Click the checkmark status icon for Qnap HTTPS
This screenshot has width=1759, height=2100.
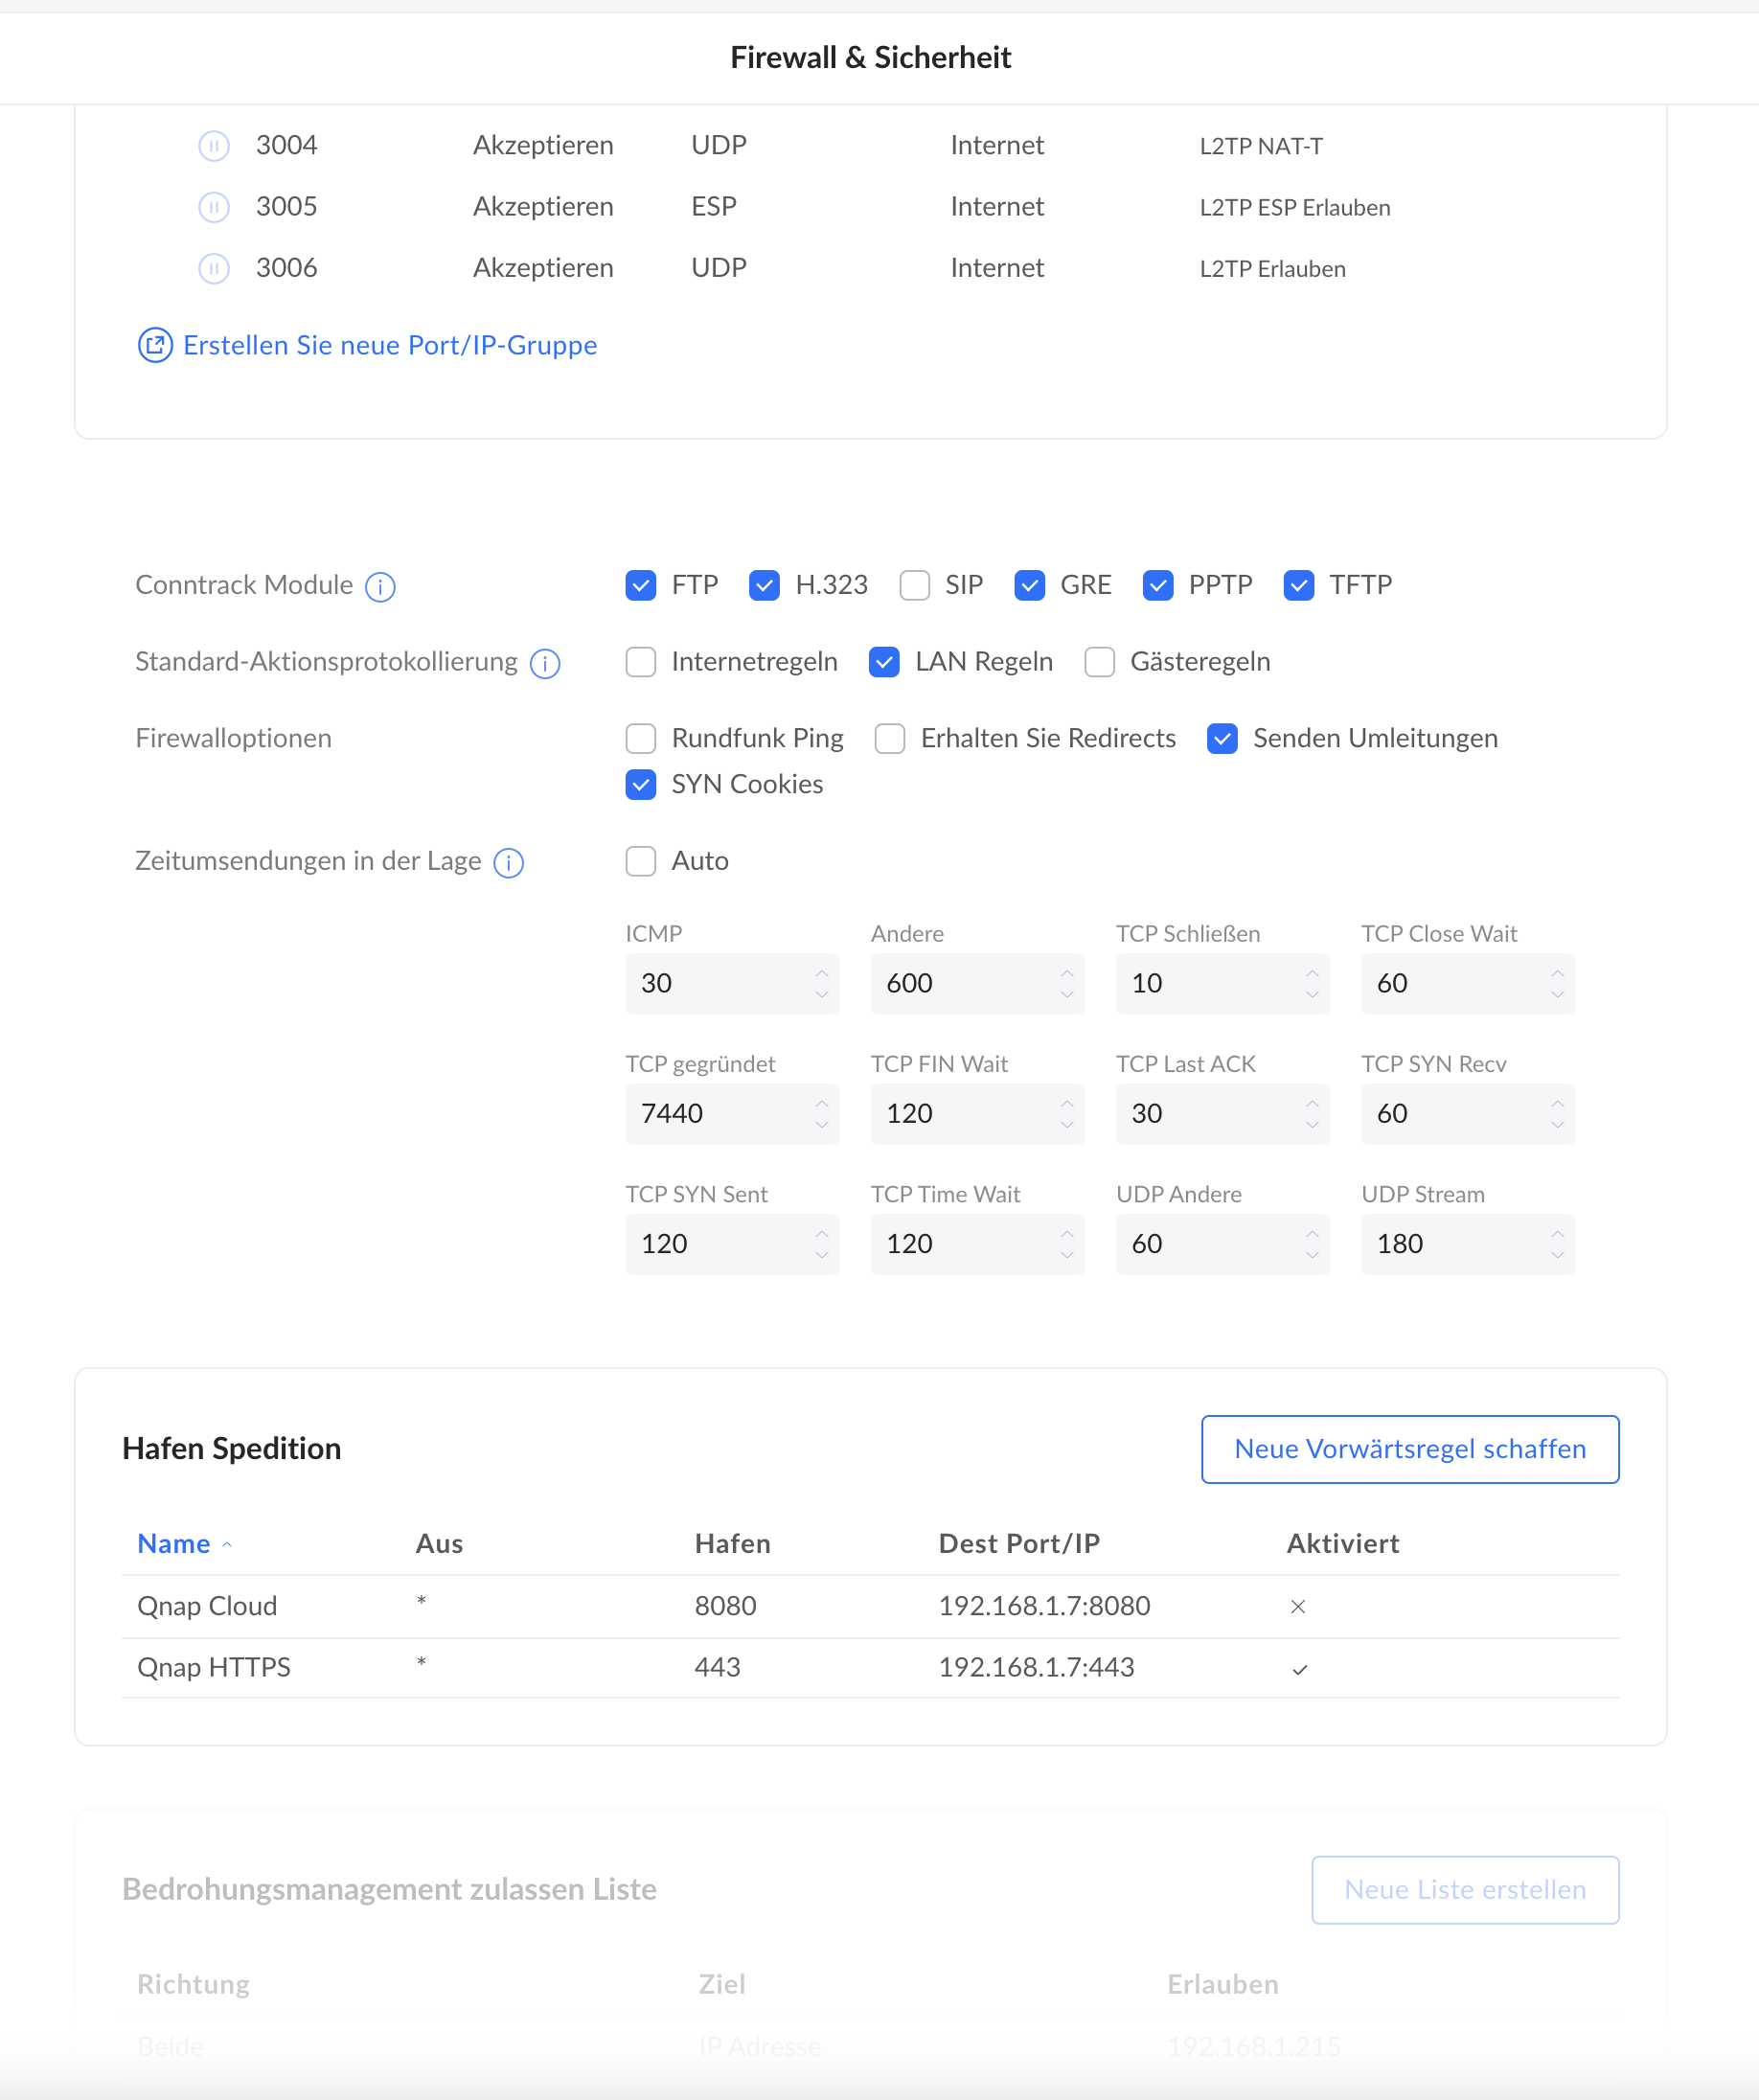(x=1299, y=1668)
